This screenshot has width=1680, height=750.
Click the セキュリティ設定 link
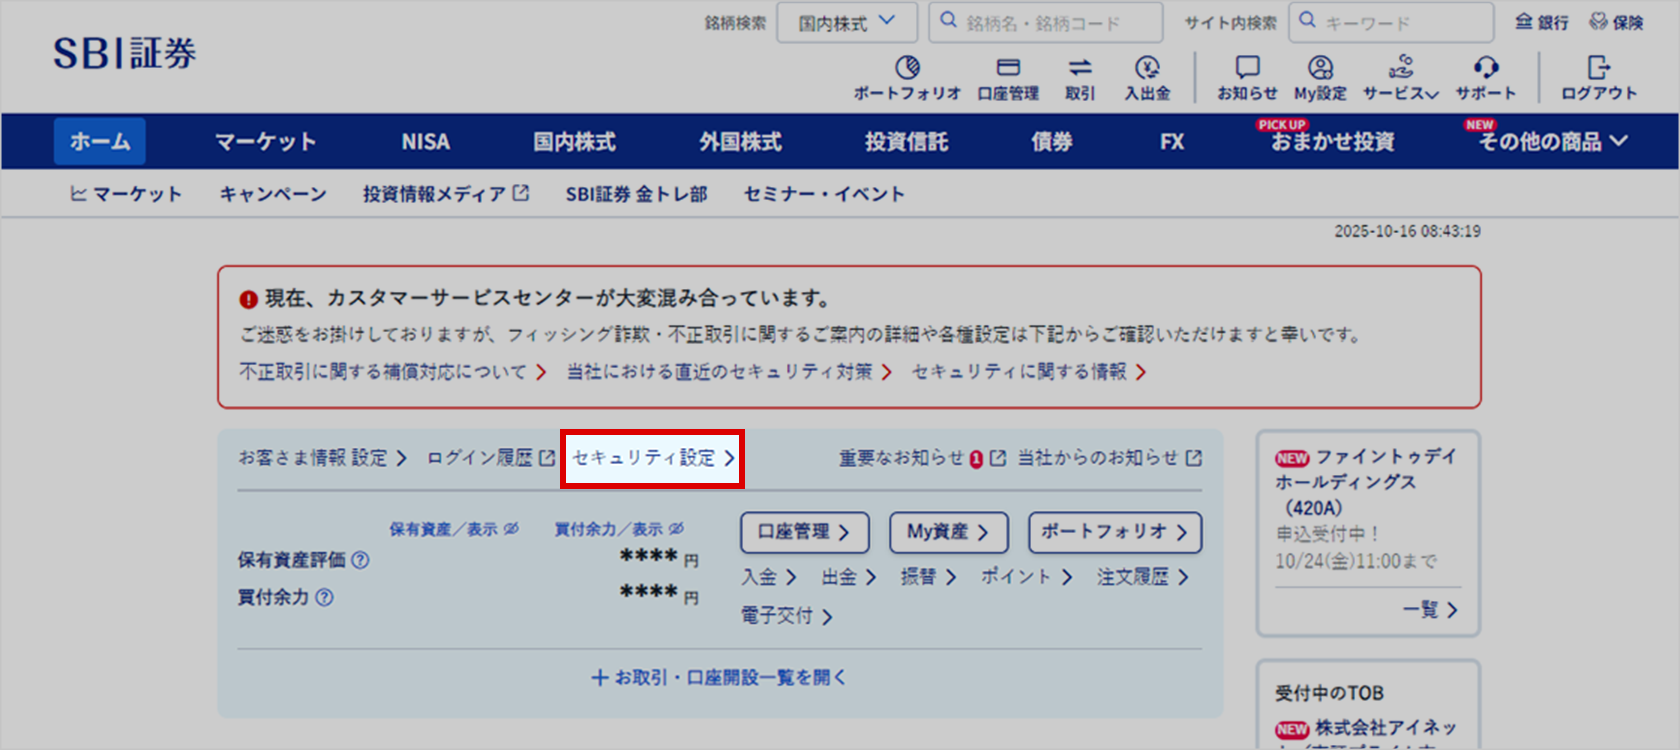pos(652,458)
